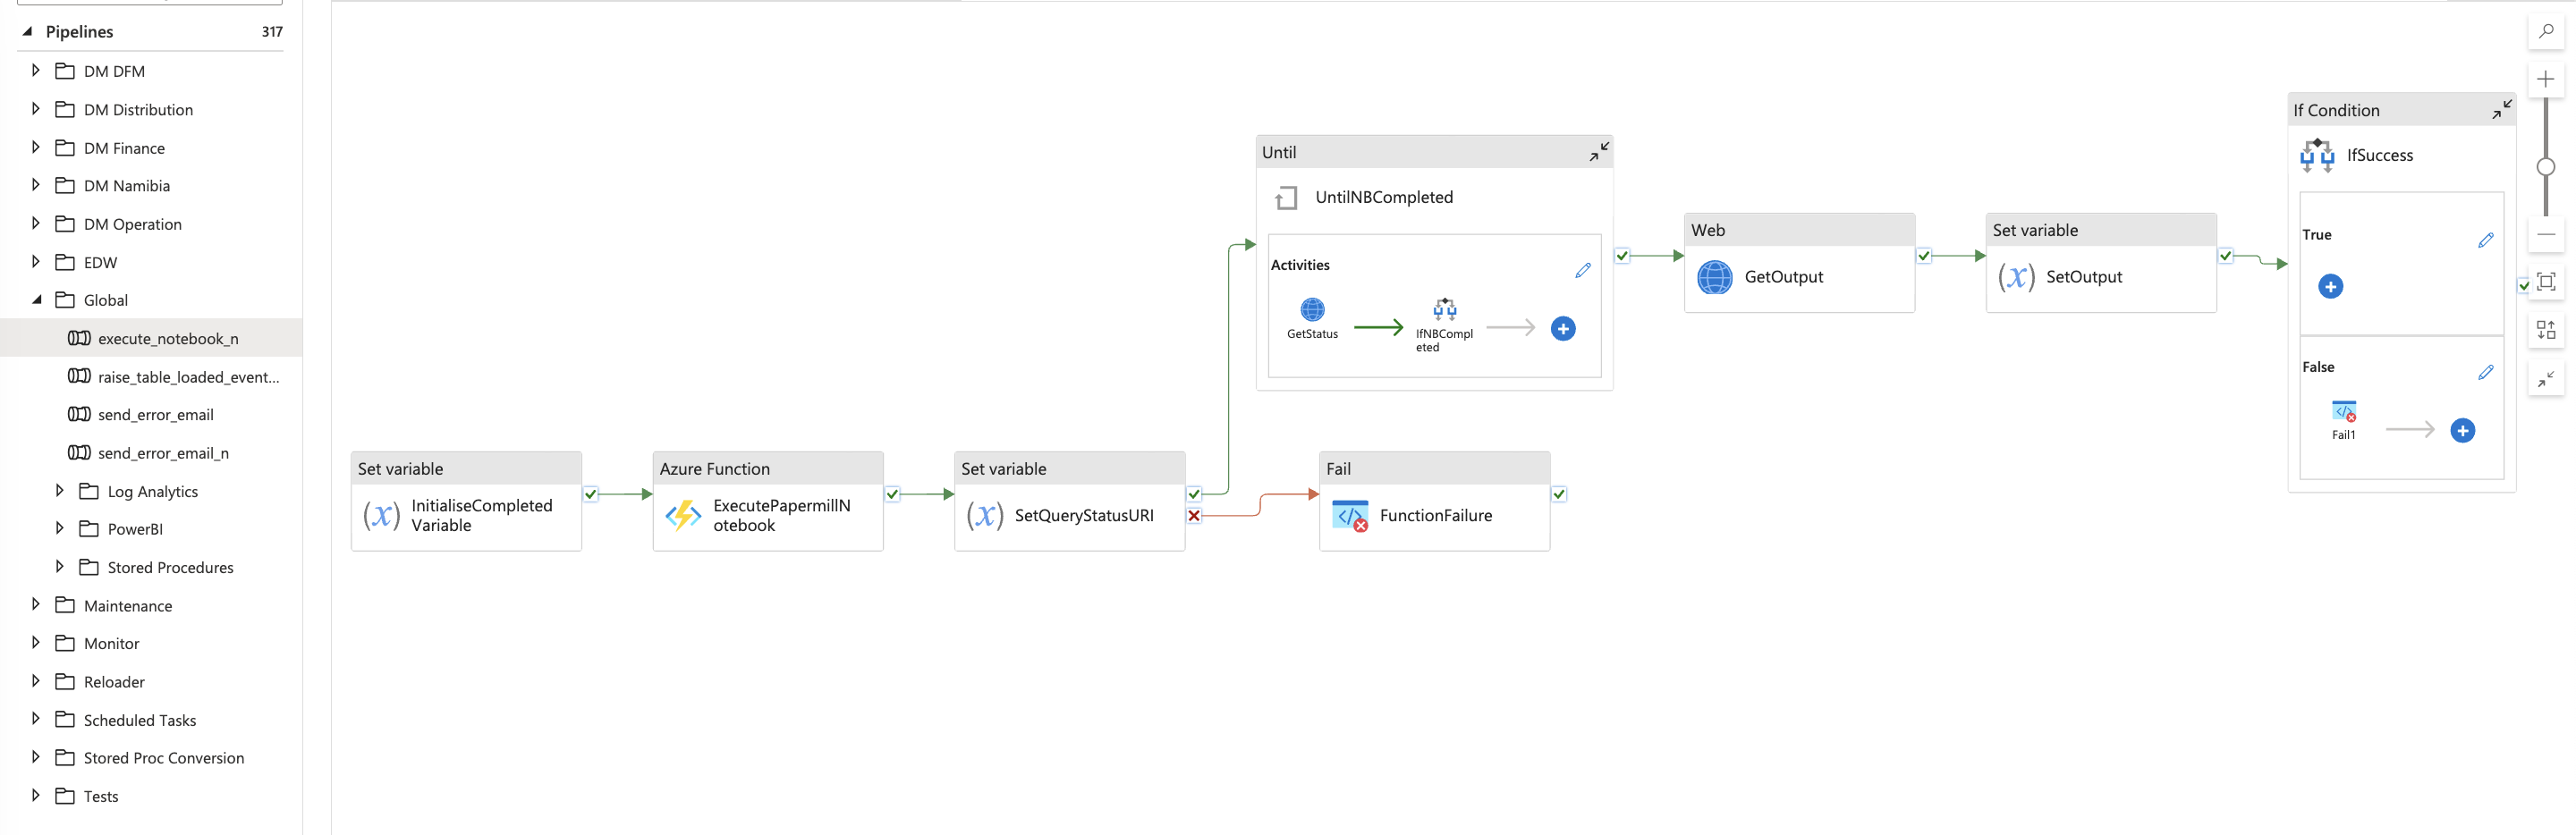Click the InitialiseCompletedVariable variable icon
This screenshot has height=835, width=2576.
381,516
